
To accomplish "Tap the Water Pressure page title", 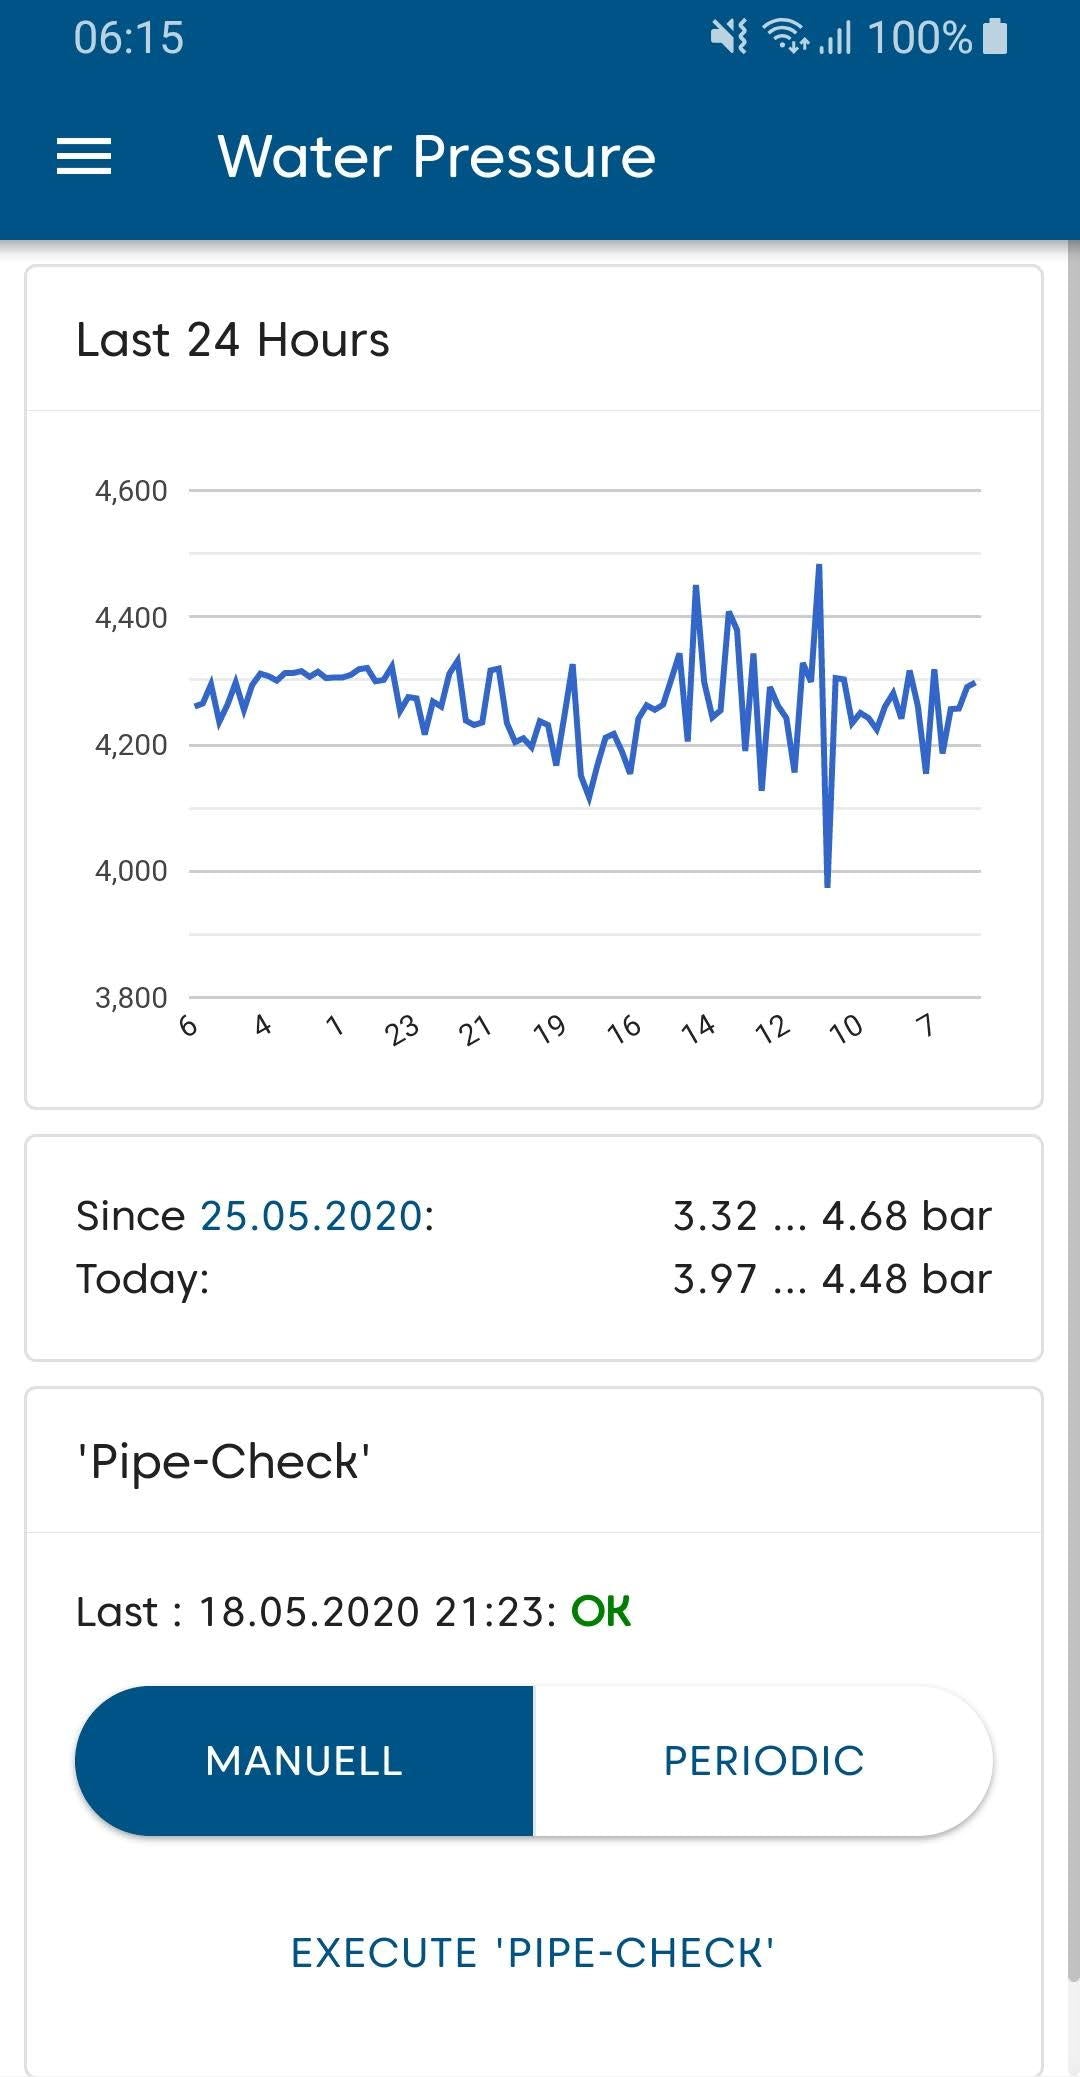I will coord(436,157).
